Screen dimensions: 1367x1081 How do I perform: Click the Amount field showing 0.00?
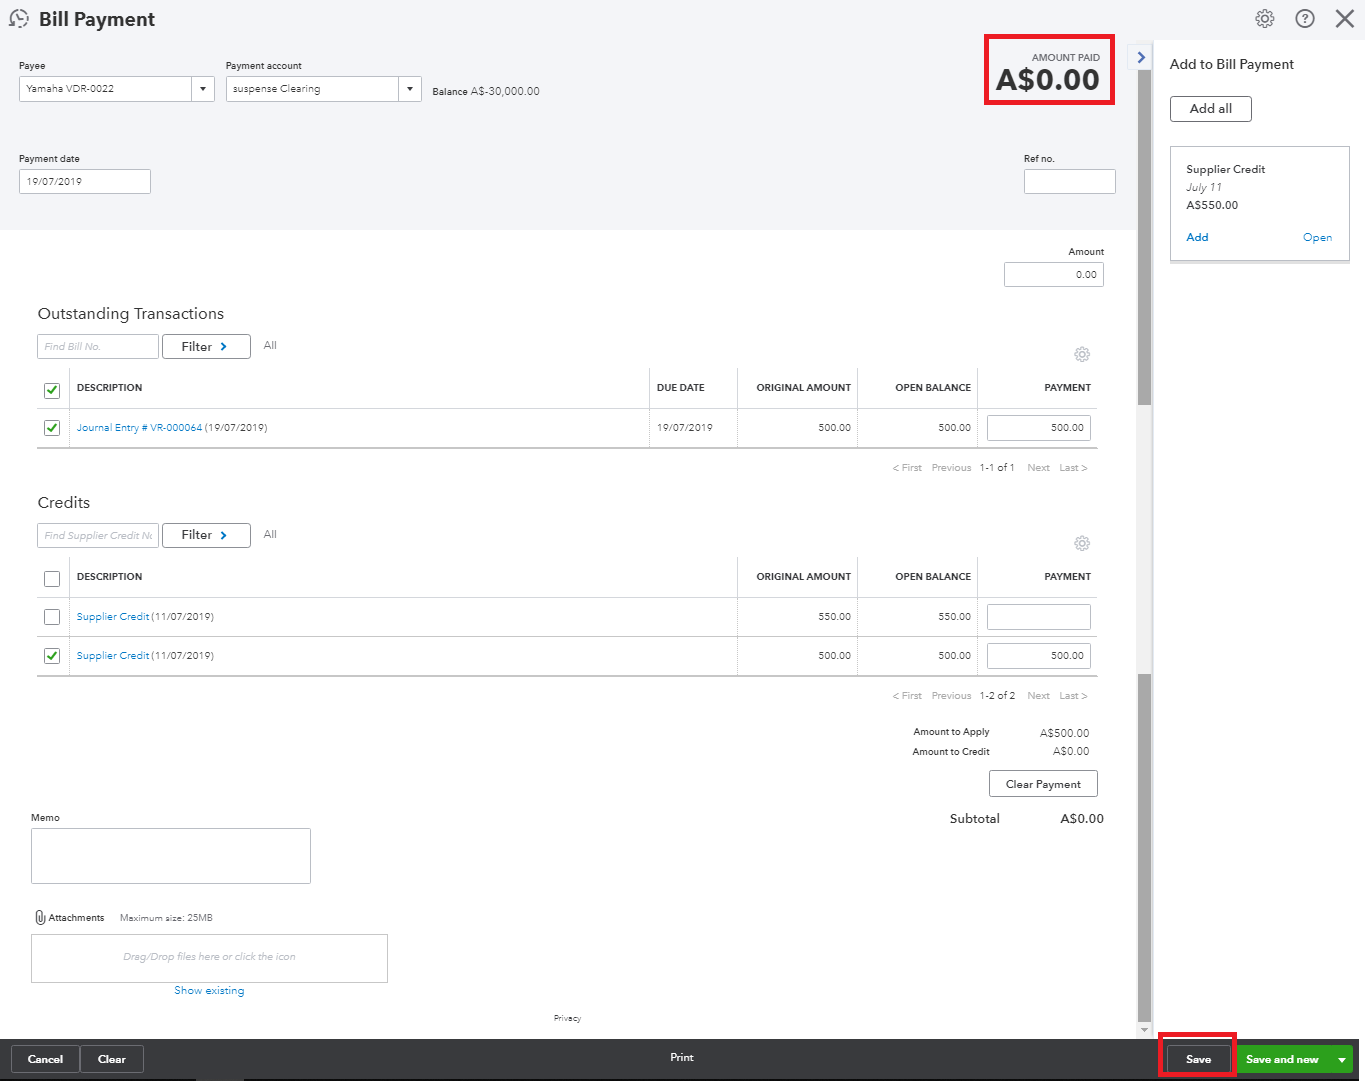(x=1053, y=274)
